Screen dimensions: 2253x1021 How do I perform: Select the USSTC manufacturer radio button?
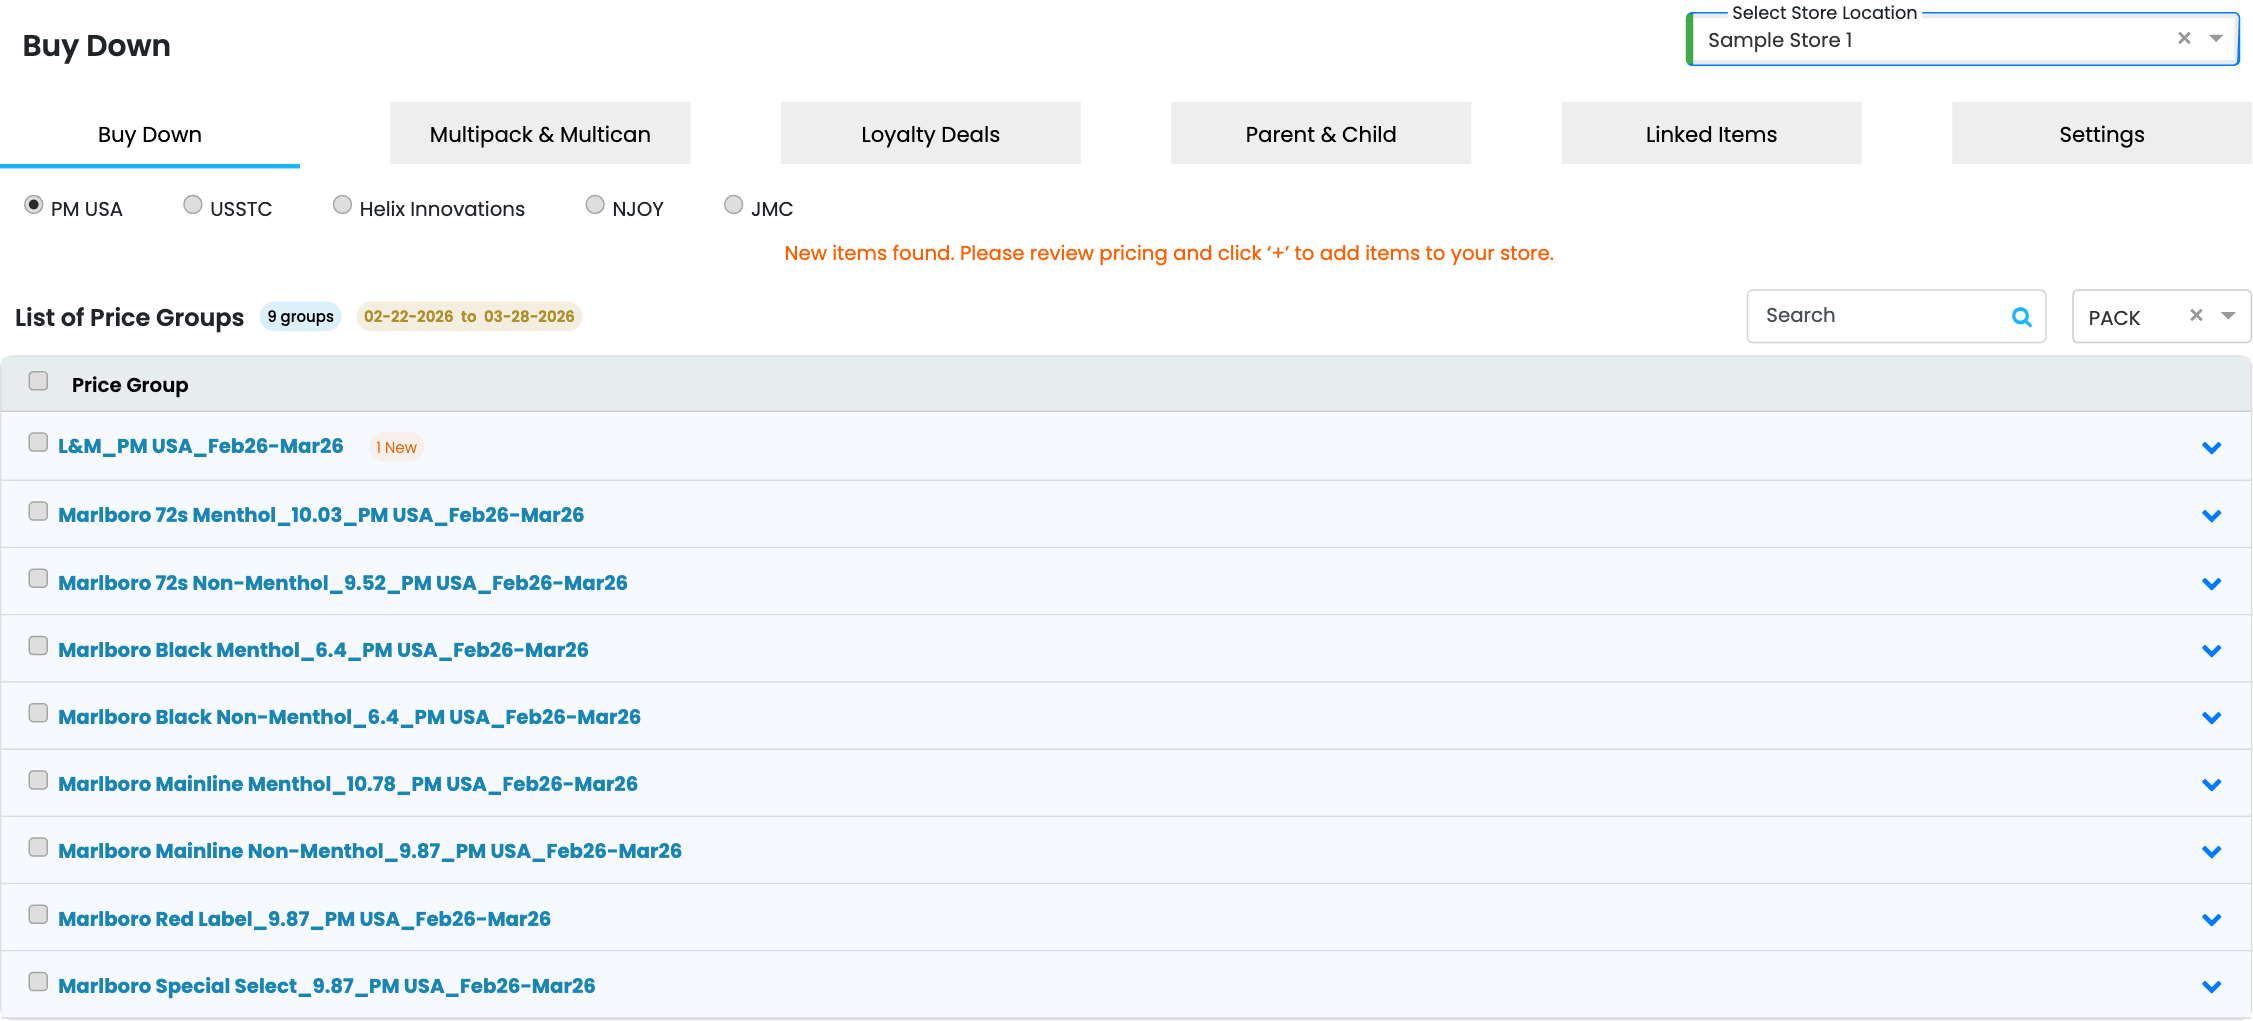[193, 205]
